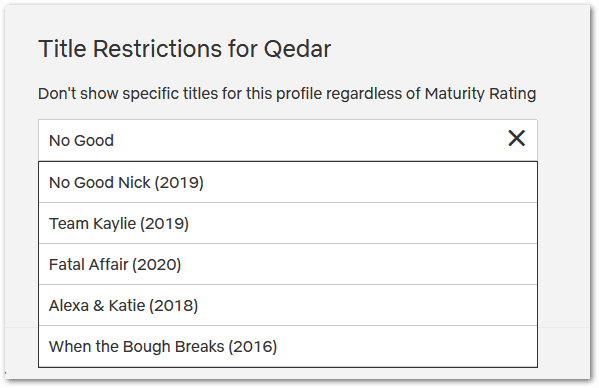This screenshot has height=388, width=599.
Task: Click the last suggestion in the dropdown list
Action: pos(288,346)
